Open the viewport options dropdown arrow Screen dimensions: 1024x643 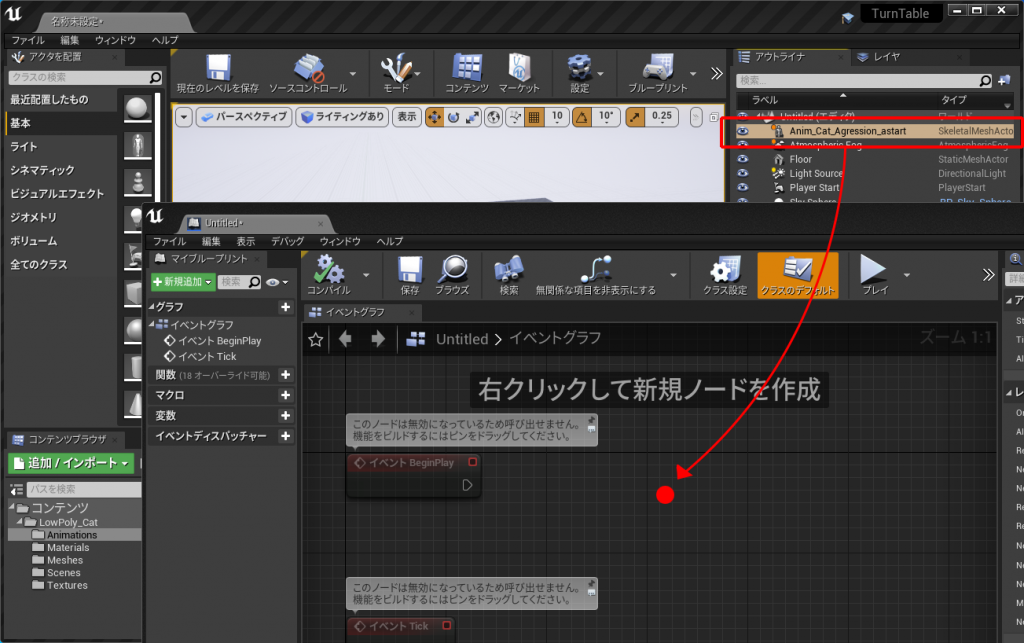point(184,118)
